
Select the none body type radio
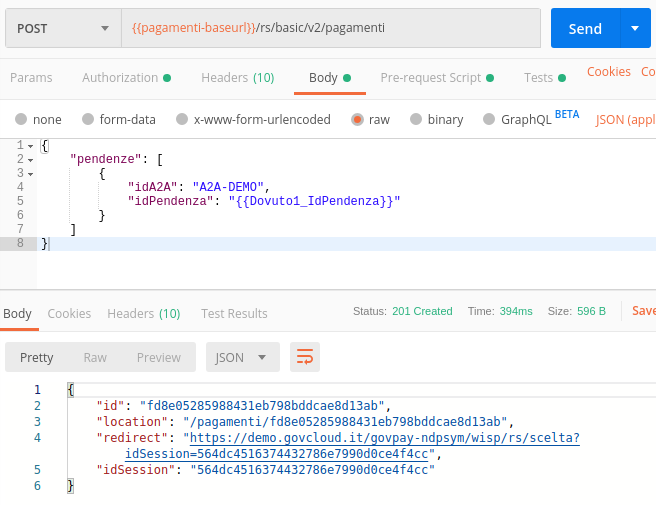click(x=21, y=119)
